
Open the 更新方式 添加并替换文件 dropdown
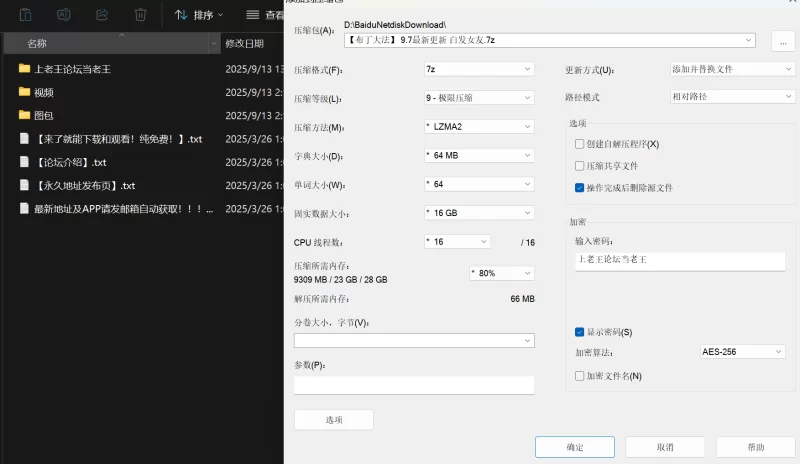pyautogui.click(x=732, y=69)
